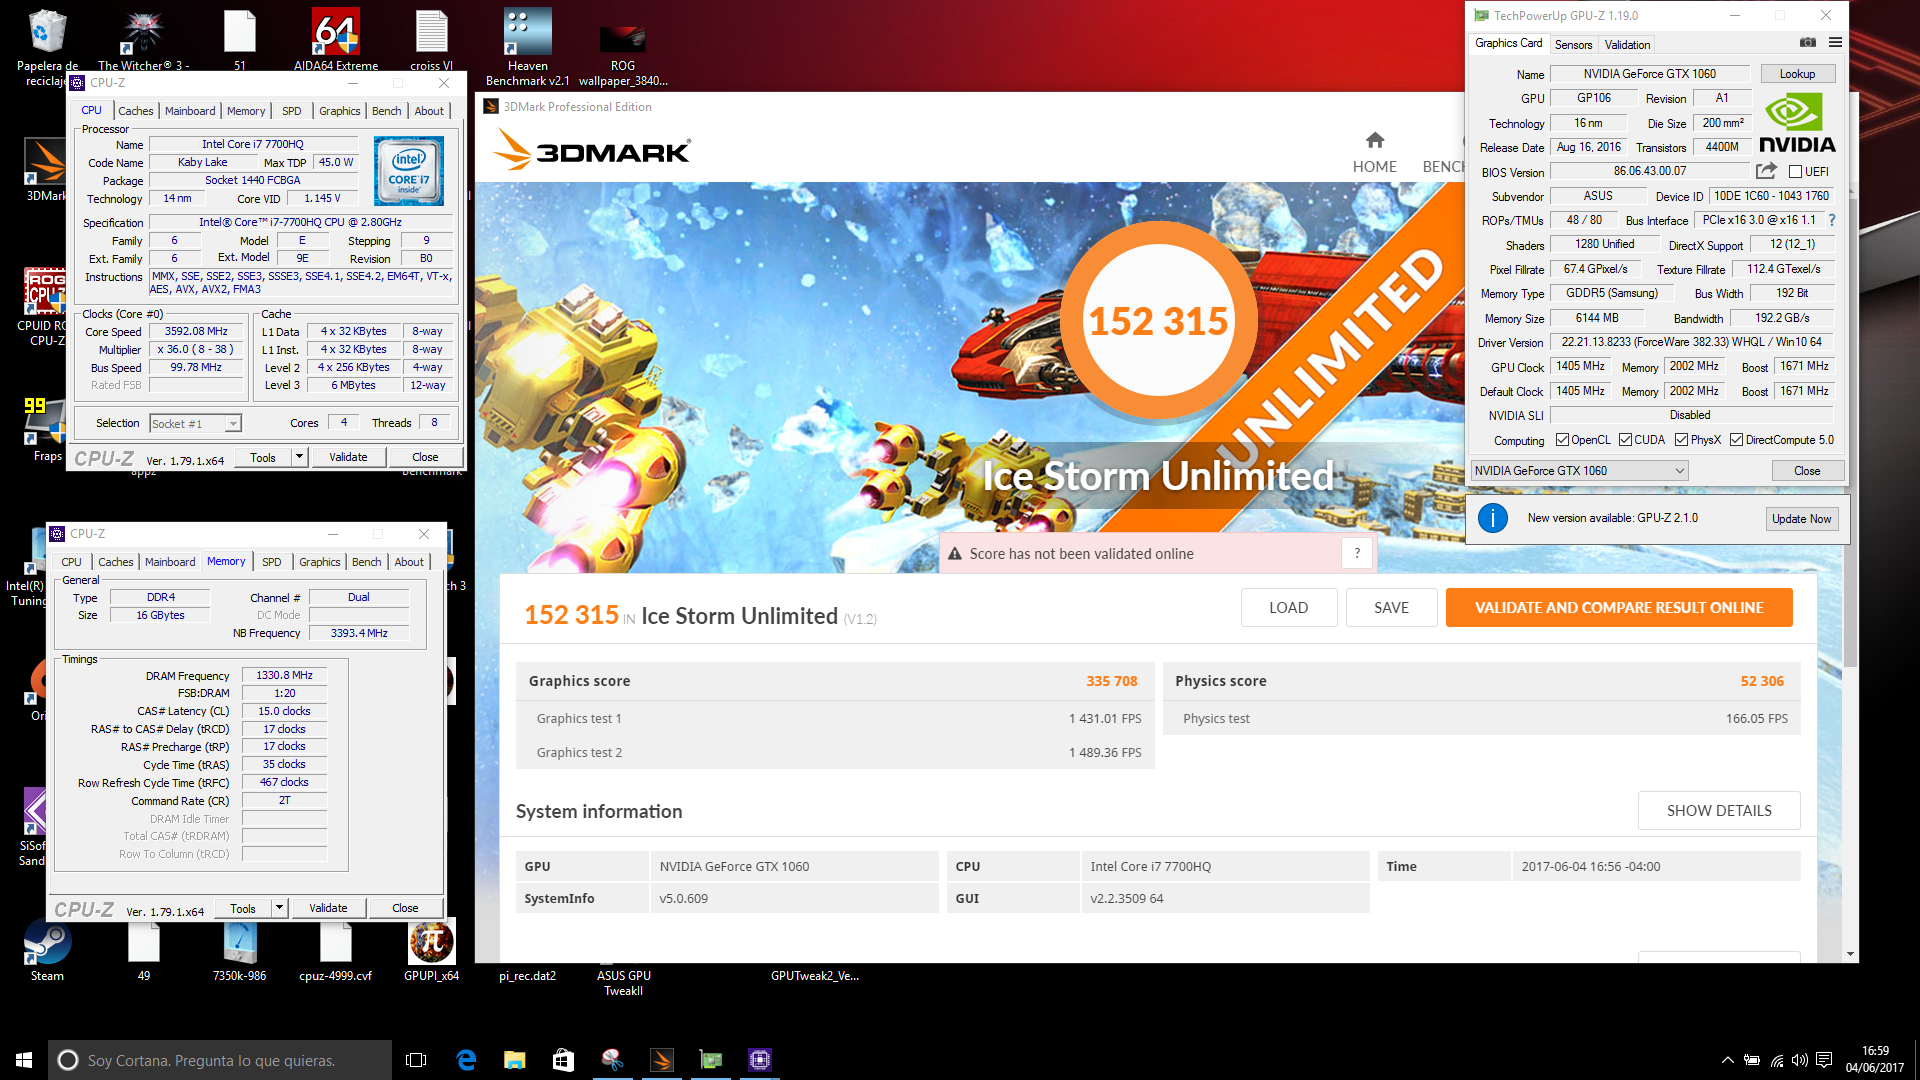The image size is (1920, 1080).
Task: Toggle DirectCompute 5.0 checkbox
Action: coord(1737,440)
